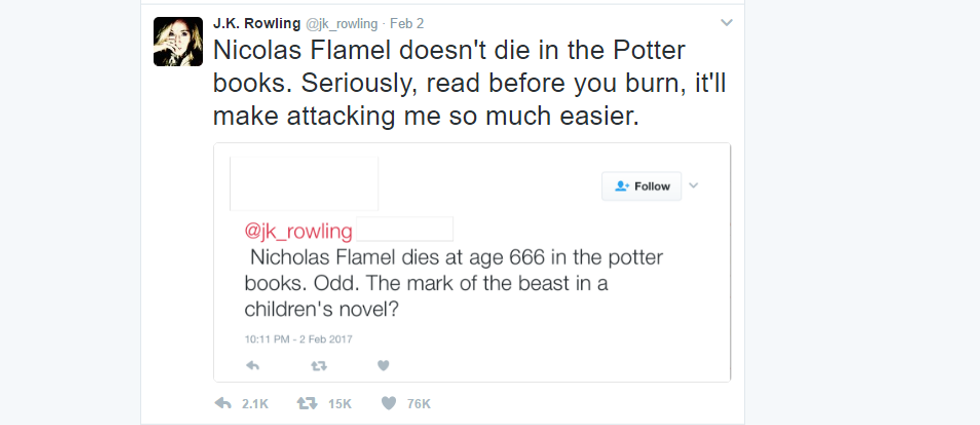
Task: Click the Follow button label in the quoted tweet
Action: pos(652,186)
